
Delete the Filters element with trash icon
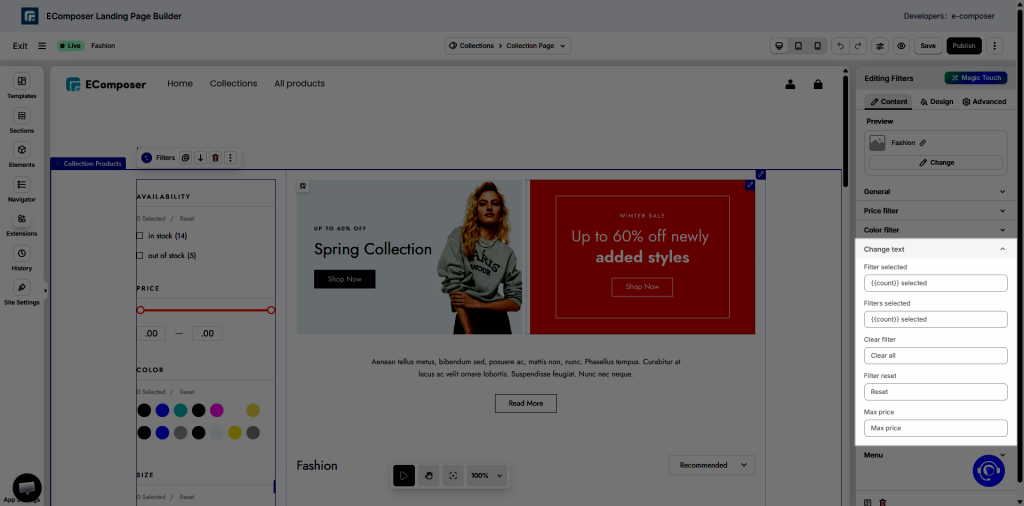coord(215,158)
